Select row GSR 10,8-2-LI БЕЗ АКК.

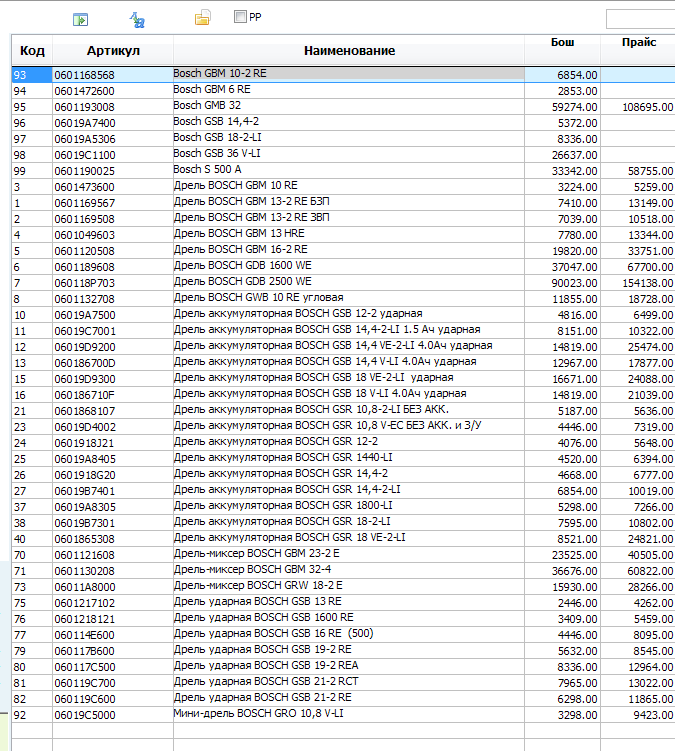click(343, 410)
